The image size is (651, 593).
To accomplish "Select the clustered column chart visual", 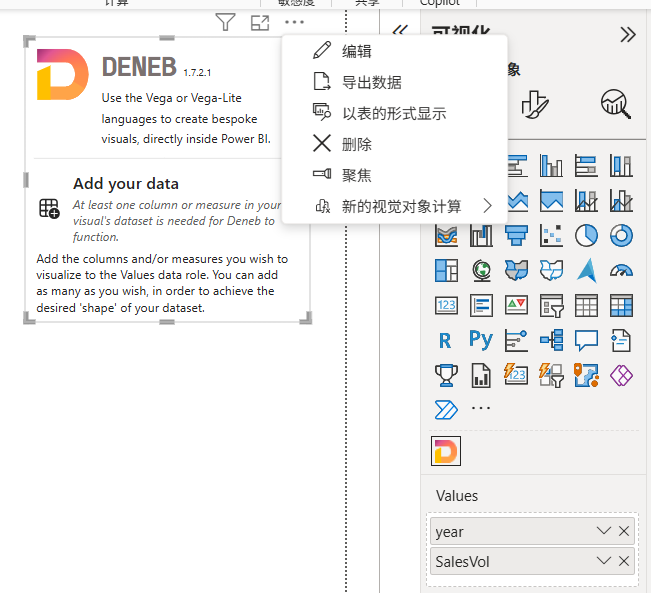I will tap(551, 165).
